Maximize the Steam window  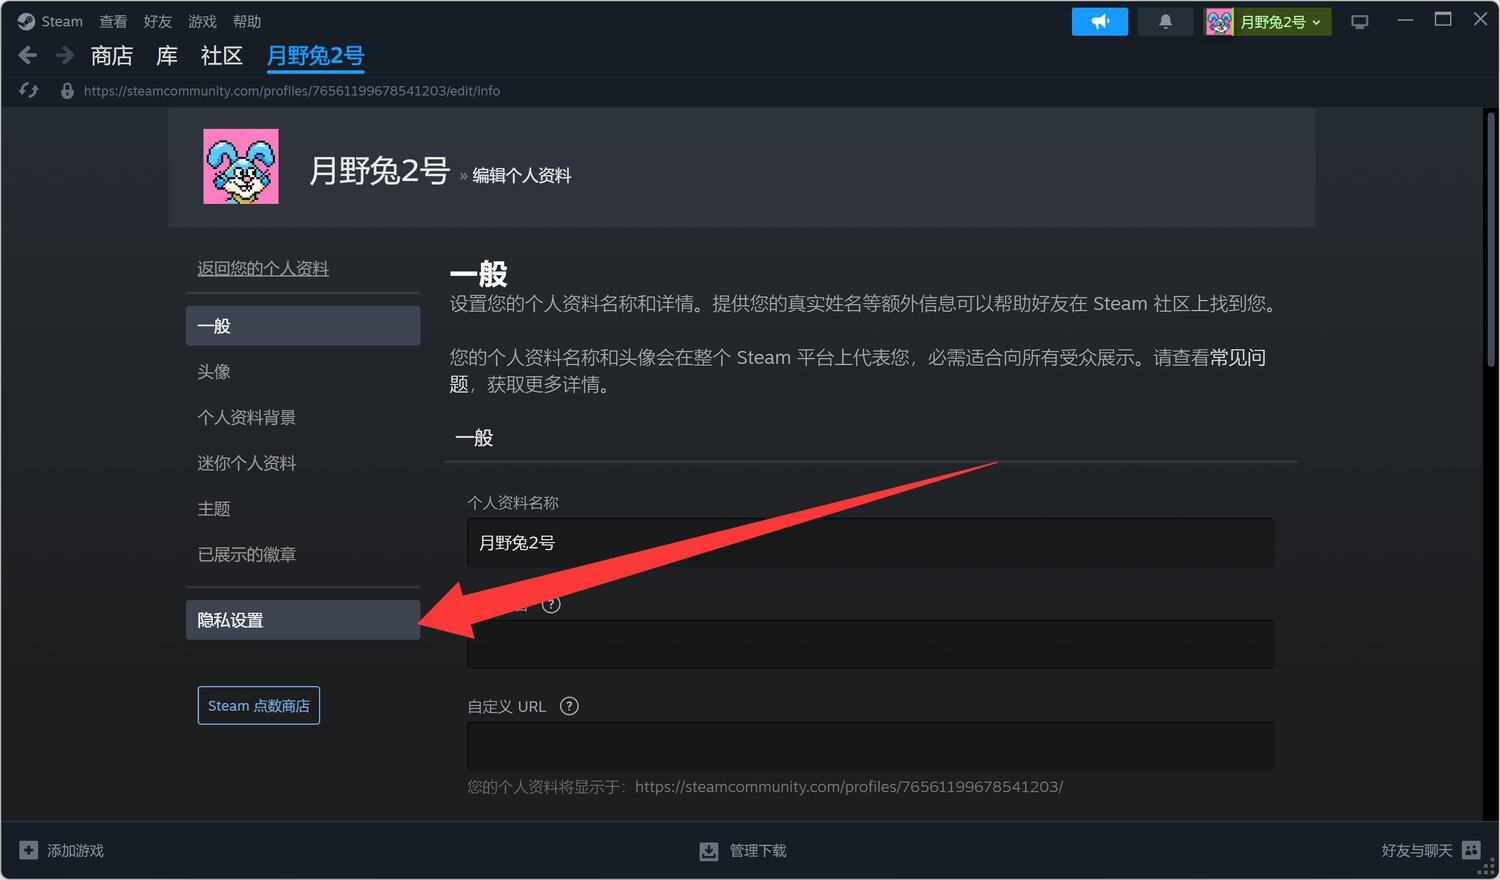coord(1443,20)
